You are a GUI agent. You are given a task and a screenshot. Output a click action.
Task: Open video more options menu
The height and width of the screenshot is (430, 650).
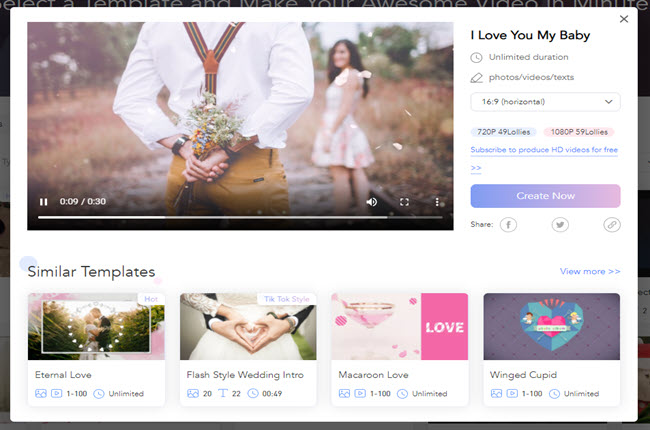(437, 202)
